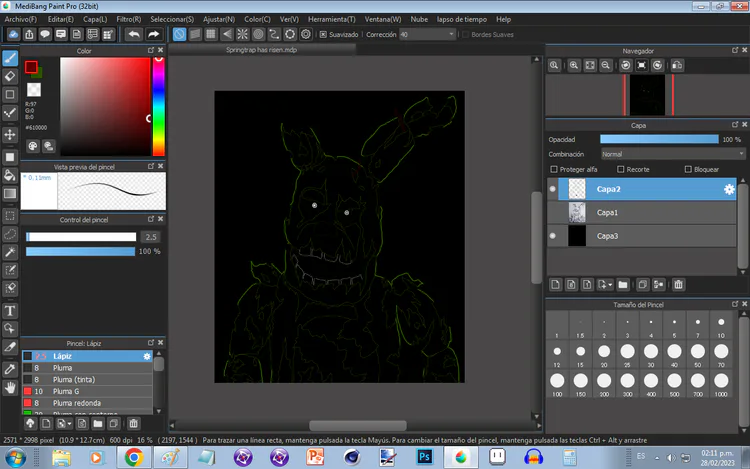Switch to Springtrap has risen.mdp tab
This screenshot has height=469, width=750.
click(261, 49)
